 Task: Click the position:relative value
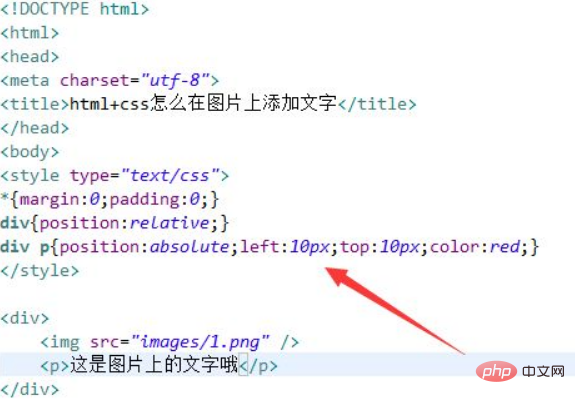pyautogui.click(x=169, y=223)
